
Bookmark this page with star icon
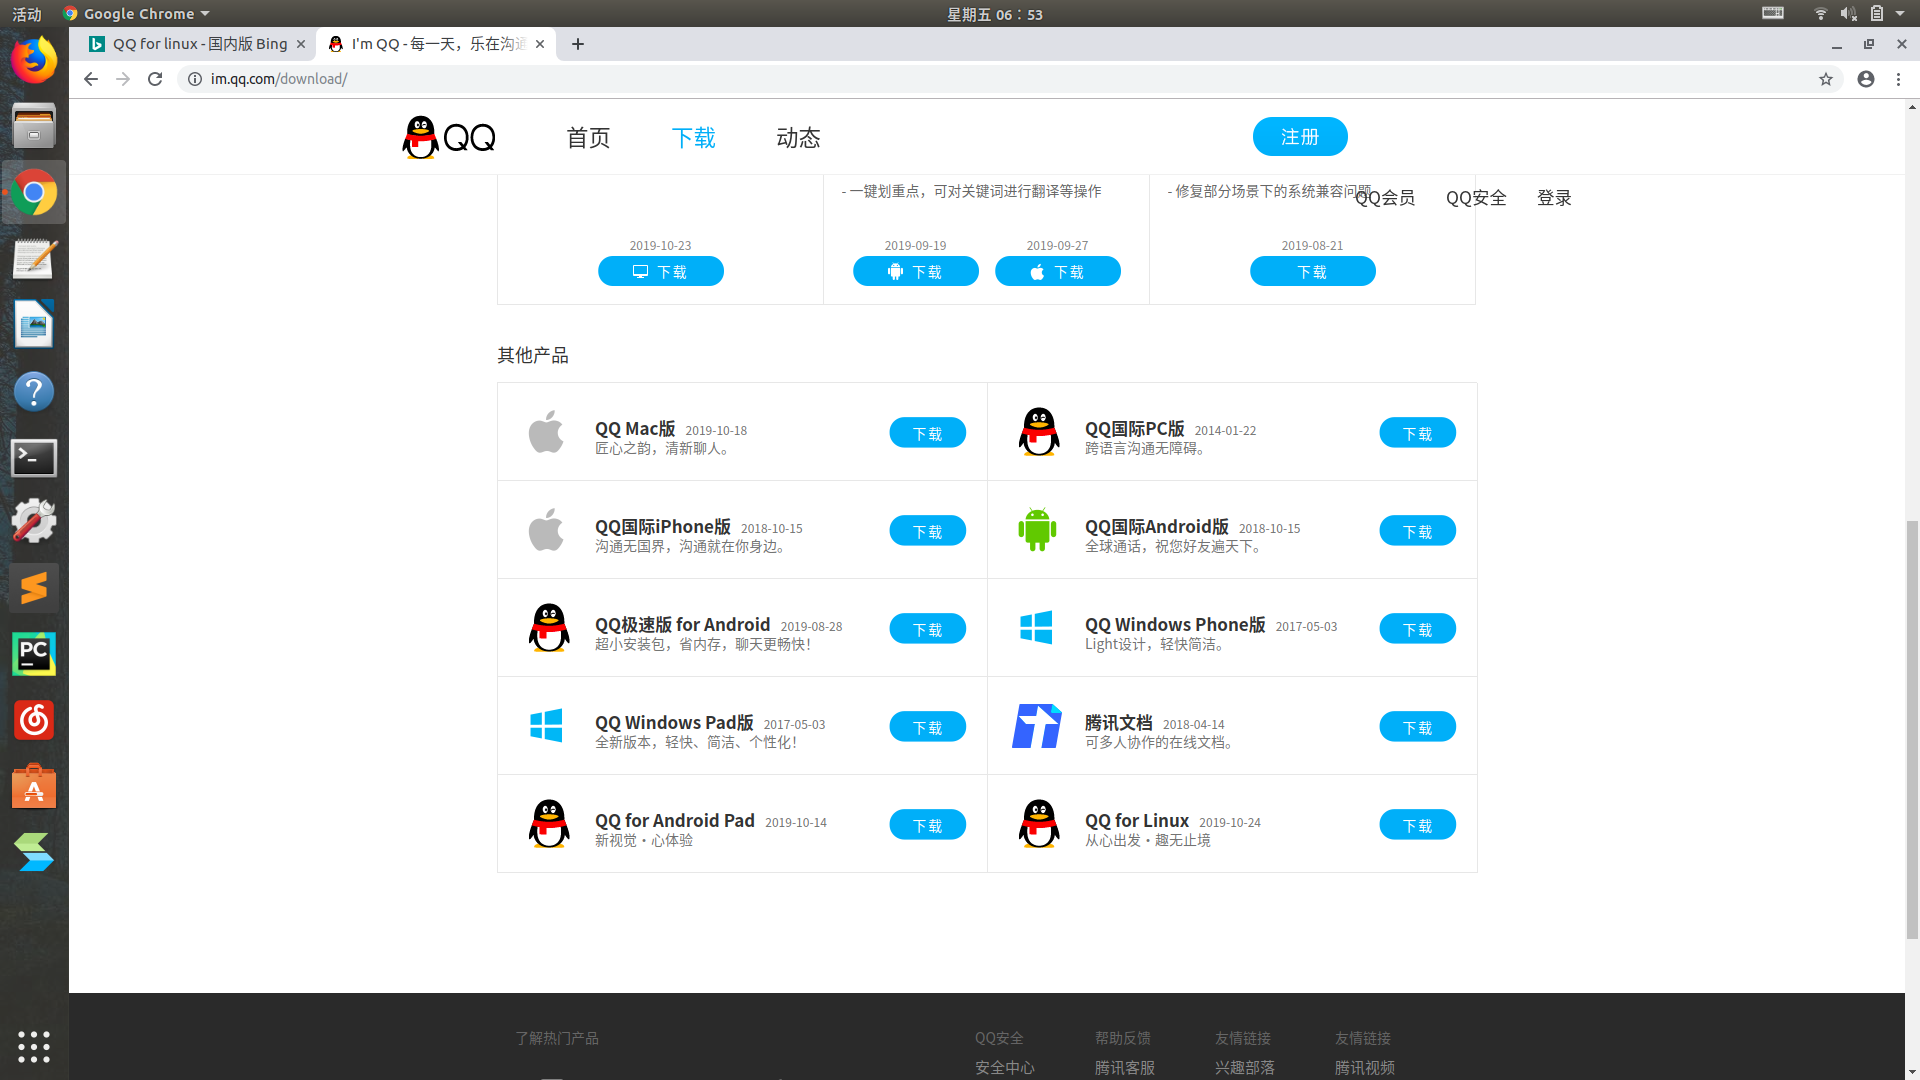click(1825, 79)
